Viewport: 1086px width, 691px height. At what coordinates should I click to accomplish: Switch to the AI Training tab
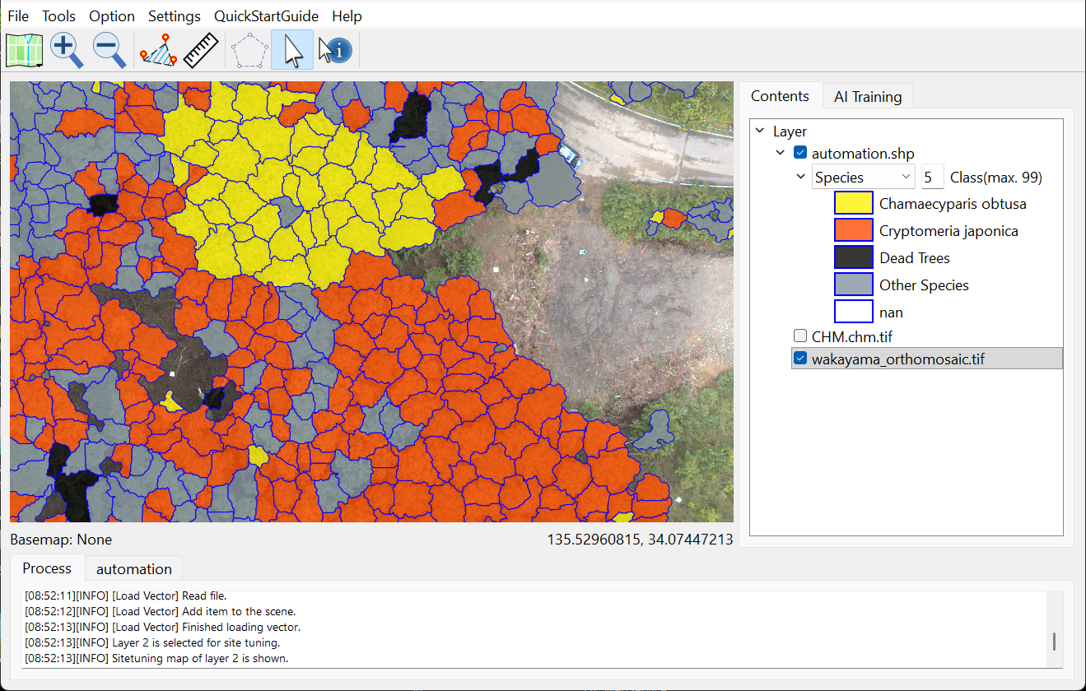[867, 97]
